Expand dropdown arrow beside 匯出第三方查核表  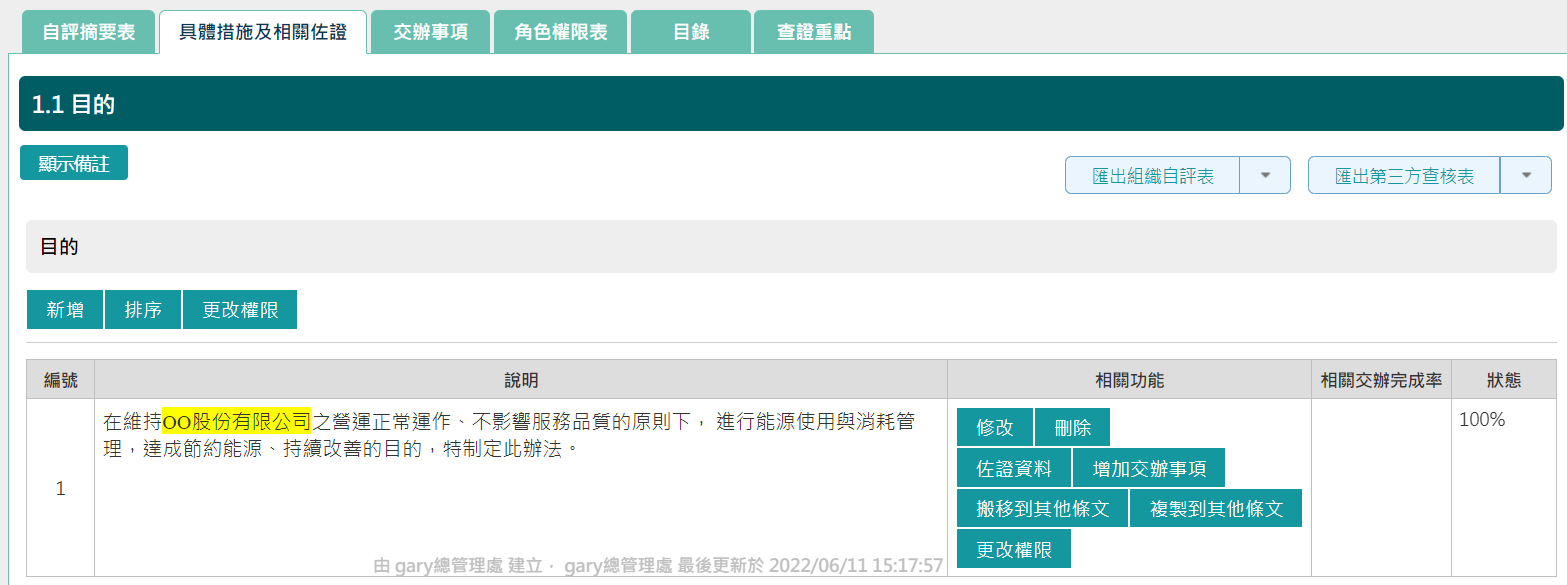(1526, 176)
